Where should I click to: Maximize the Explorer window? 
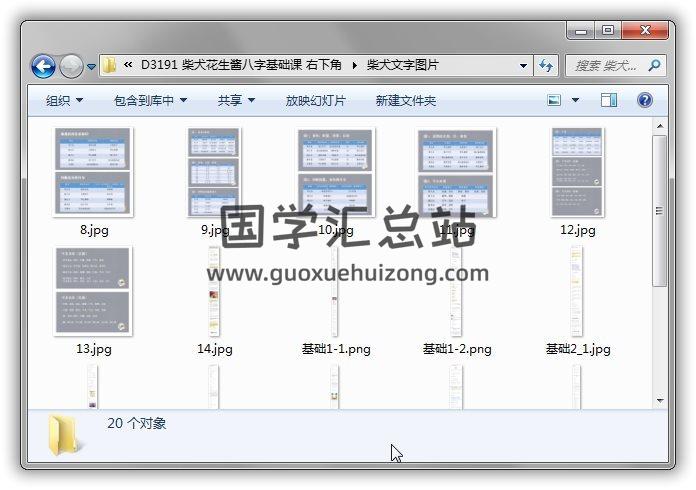tap(608, 31)
